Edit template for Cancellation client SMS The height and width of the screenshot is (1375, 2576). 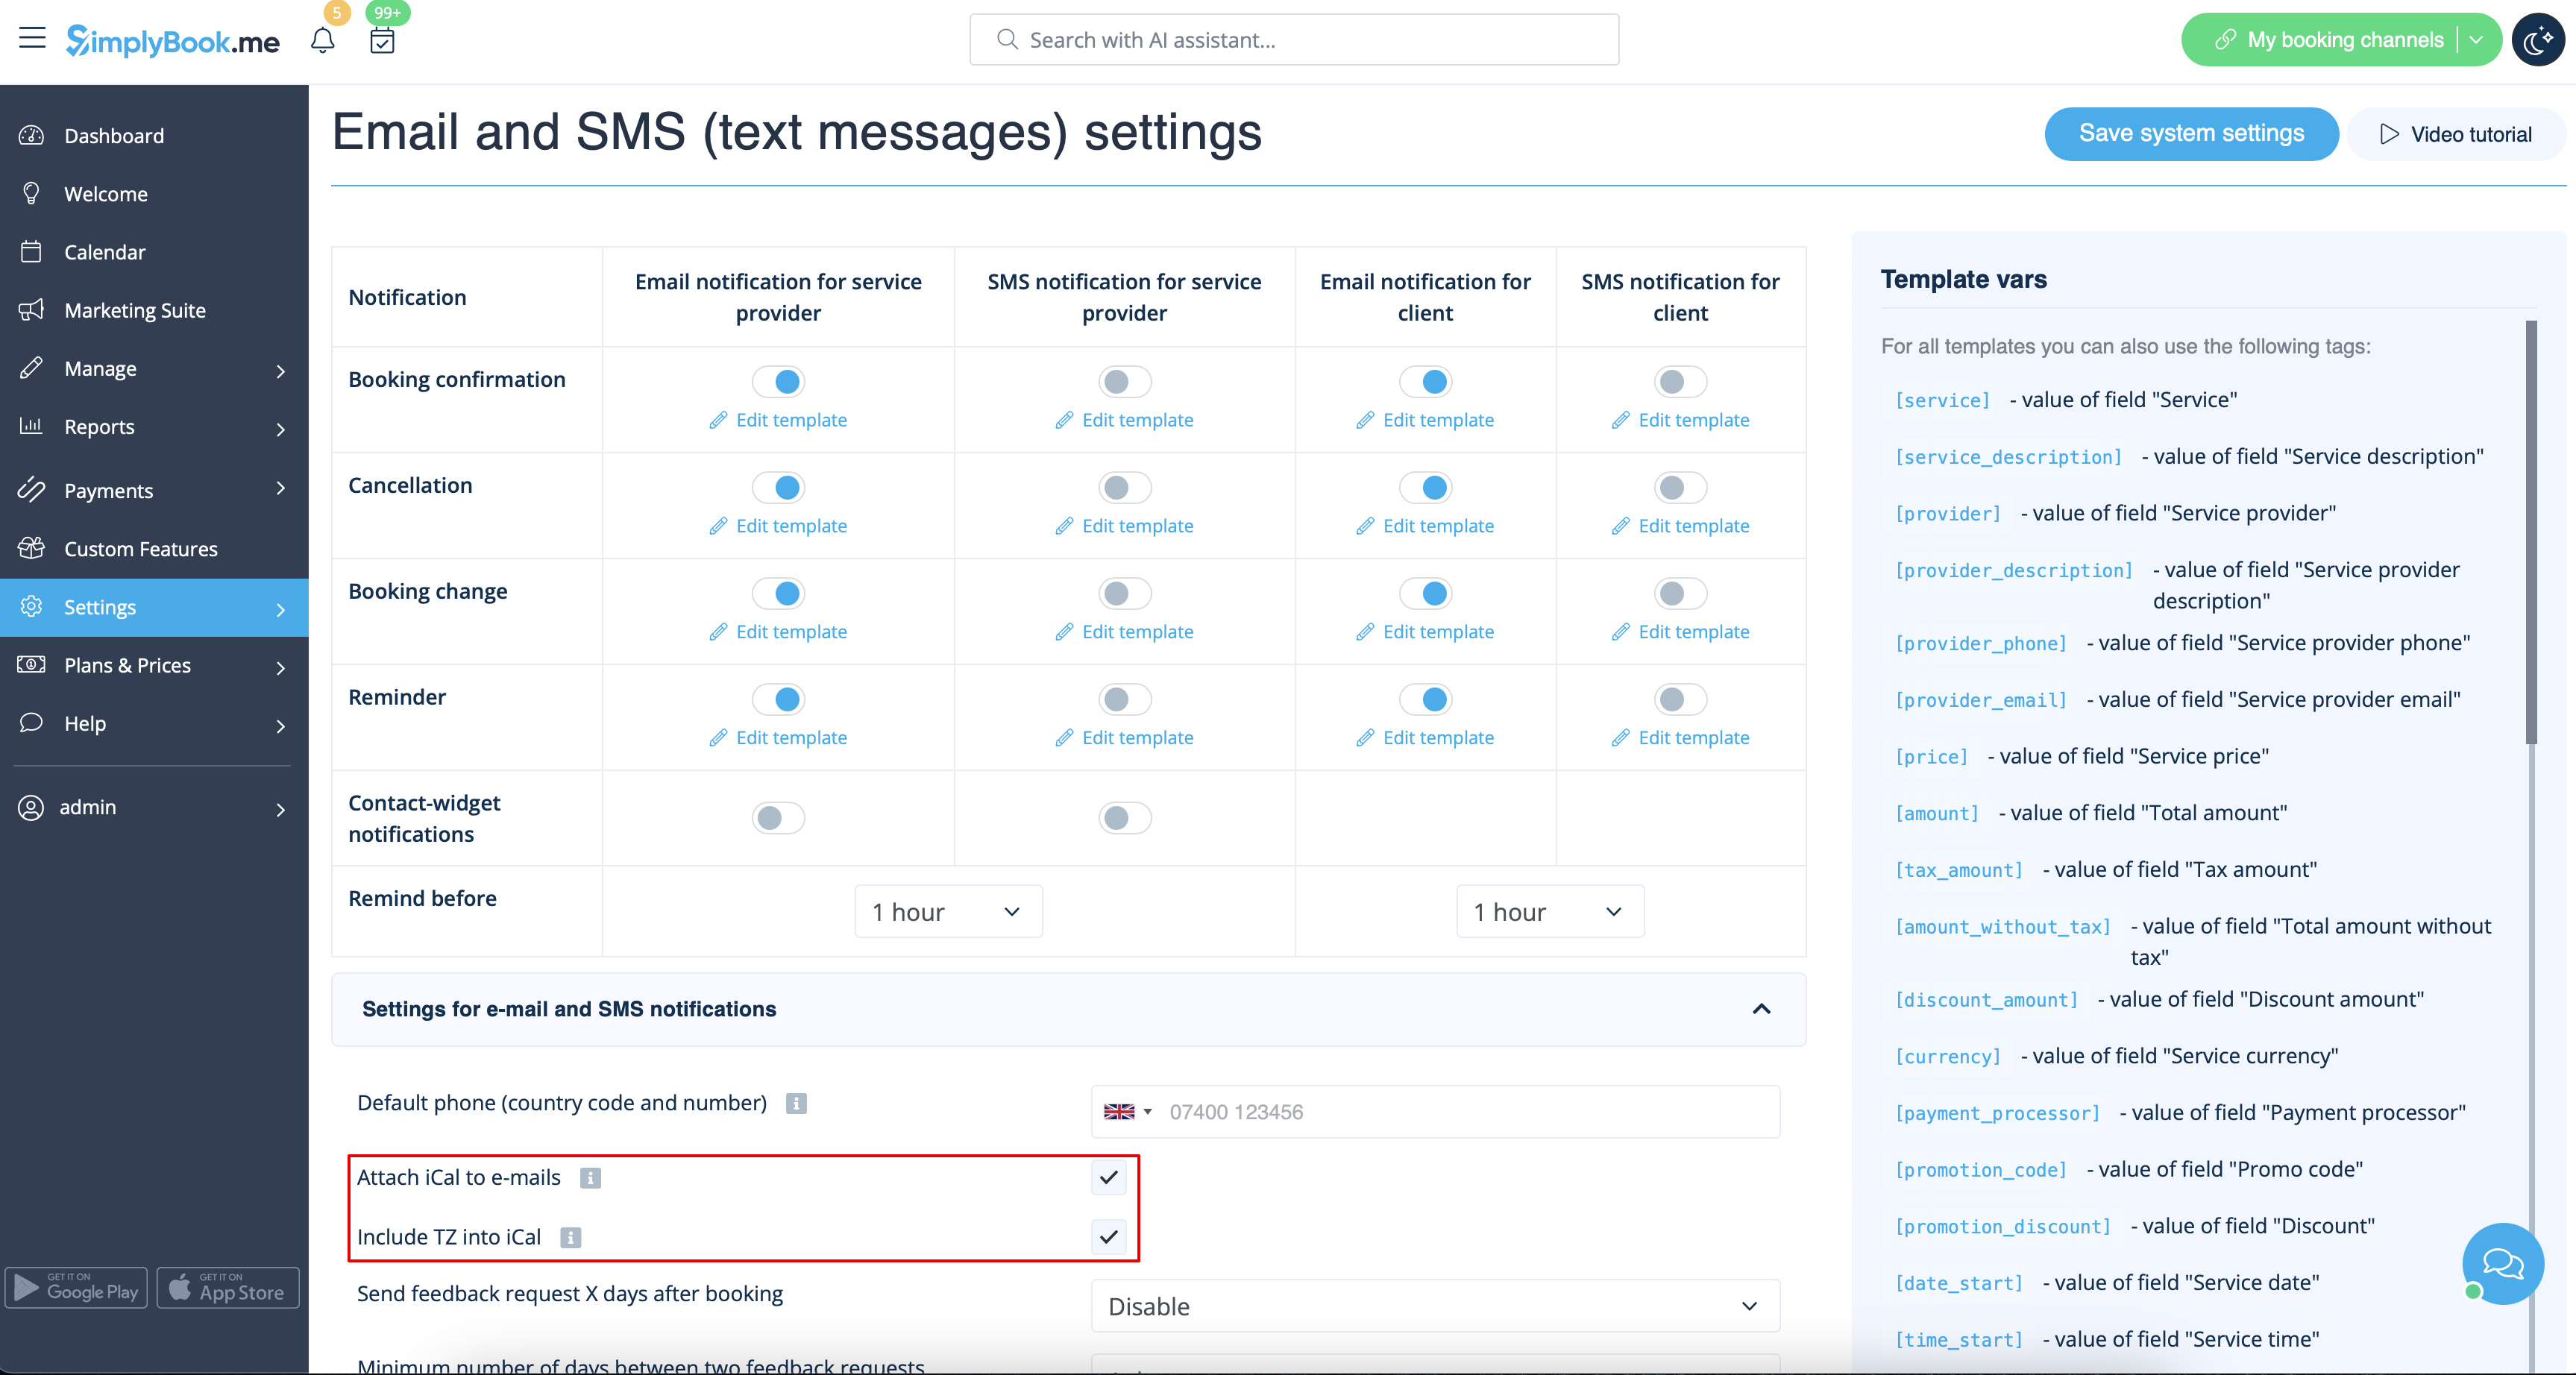[1680, 526]
